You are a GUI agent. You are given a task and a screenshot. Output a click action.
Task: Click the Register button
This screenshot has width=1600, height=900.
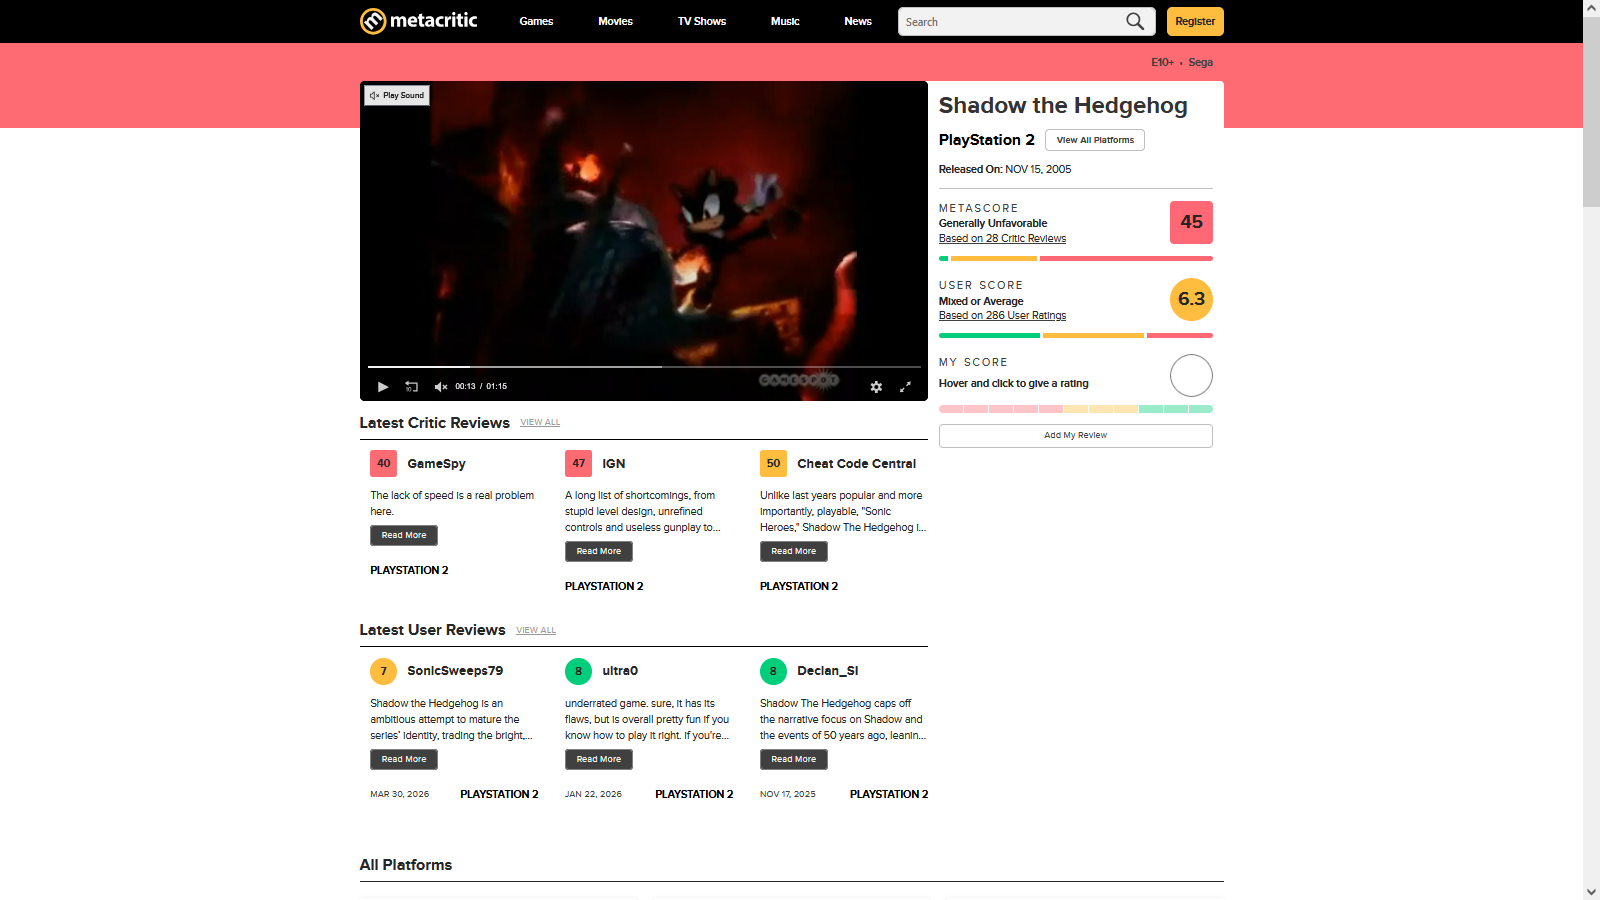pos(1195,22)
